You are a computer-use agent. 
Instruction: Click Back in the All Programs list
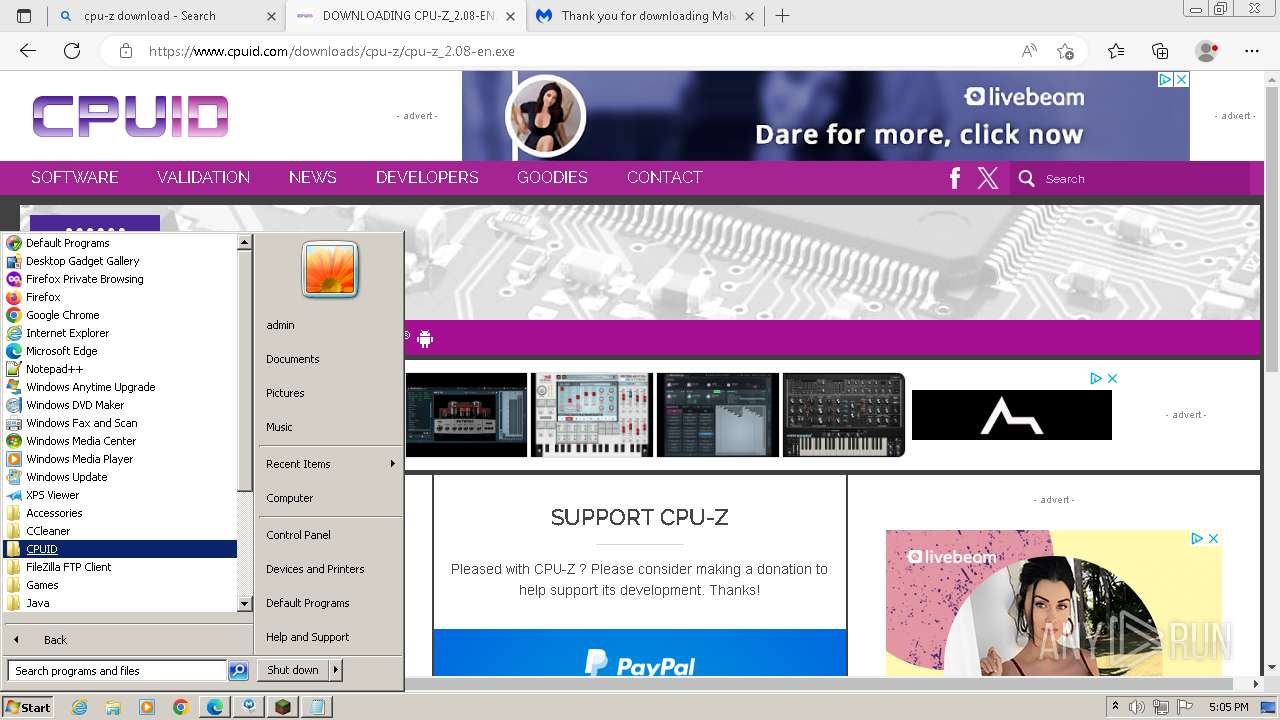[x=55, y=640]
